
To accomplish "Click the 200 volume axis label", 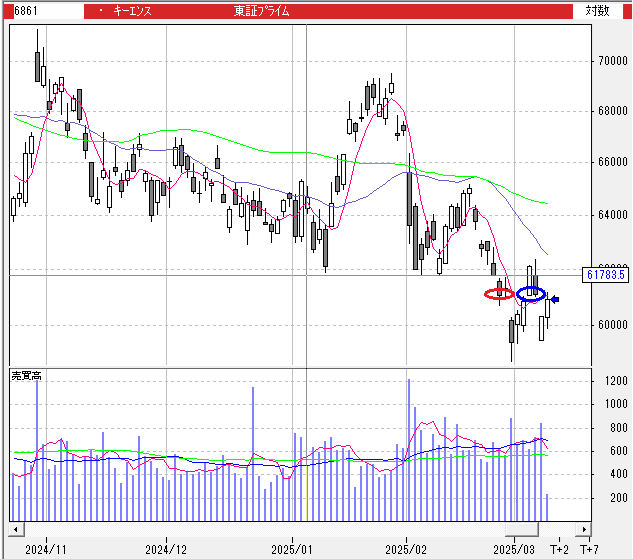I will tap(618, 498).
